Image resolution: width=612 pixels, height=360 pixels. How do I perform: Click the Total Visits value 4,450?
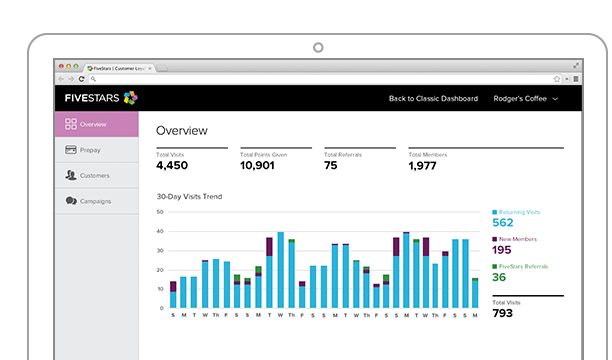coord(172,166)
